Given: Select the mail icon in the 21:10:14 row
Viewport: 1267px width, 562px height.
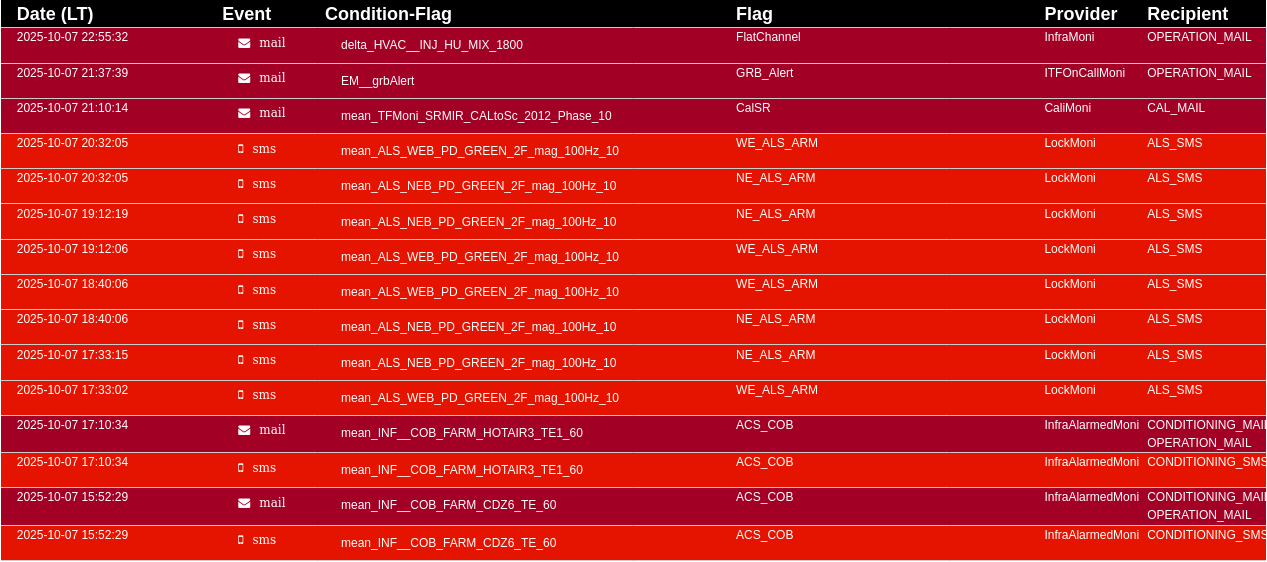Looking at the screenshot, I should coord(244,113).
